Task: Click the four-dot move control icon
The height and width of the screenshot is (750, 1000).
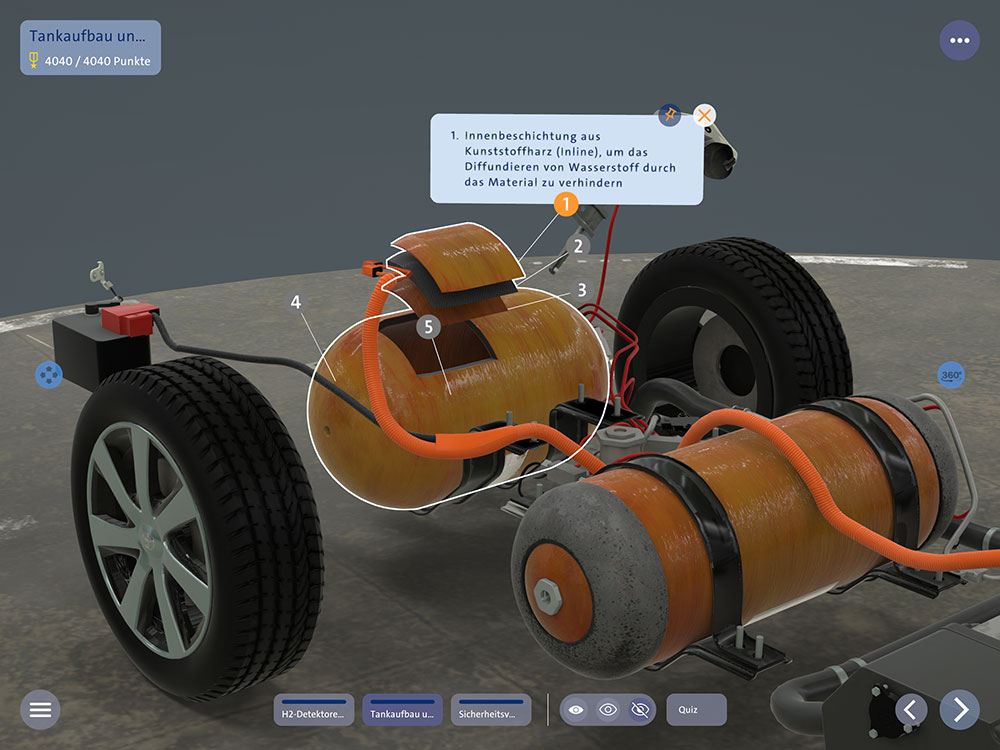Action: (x=48, y=375)
